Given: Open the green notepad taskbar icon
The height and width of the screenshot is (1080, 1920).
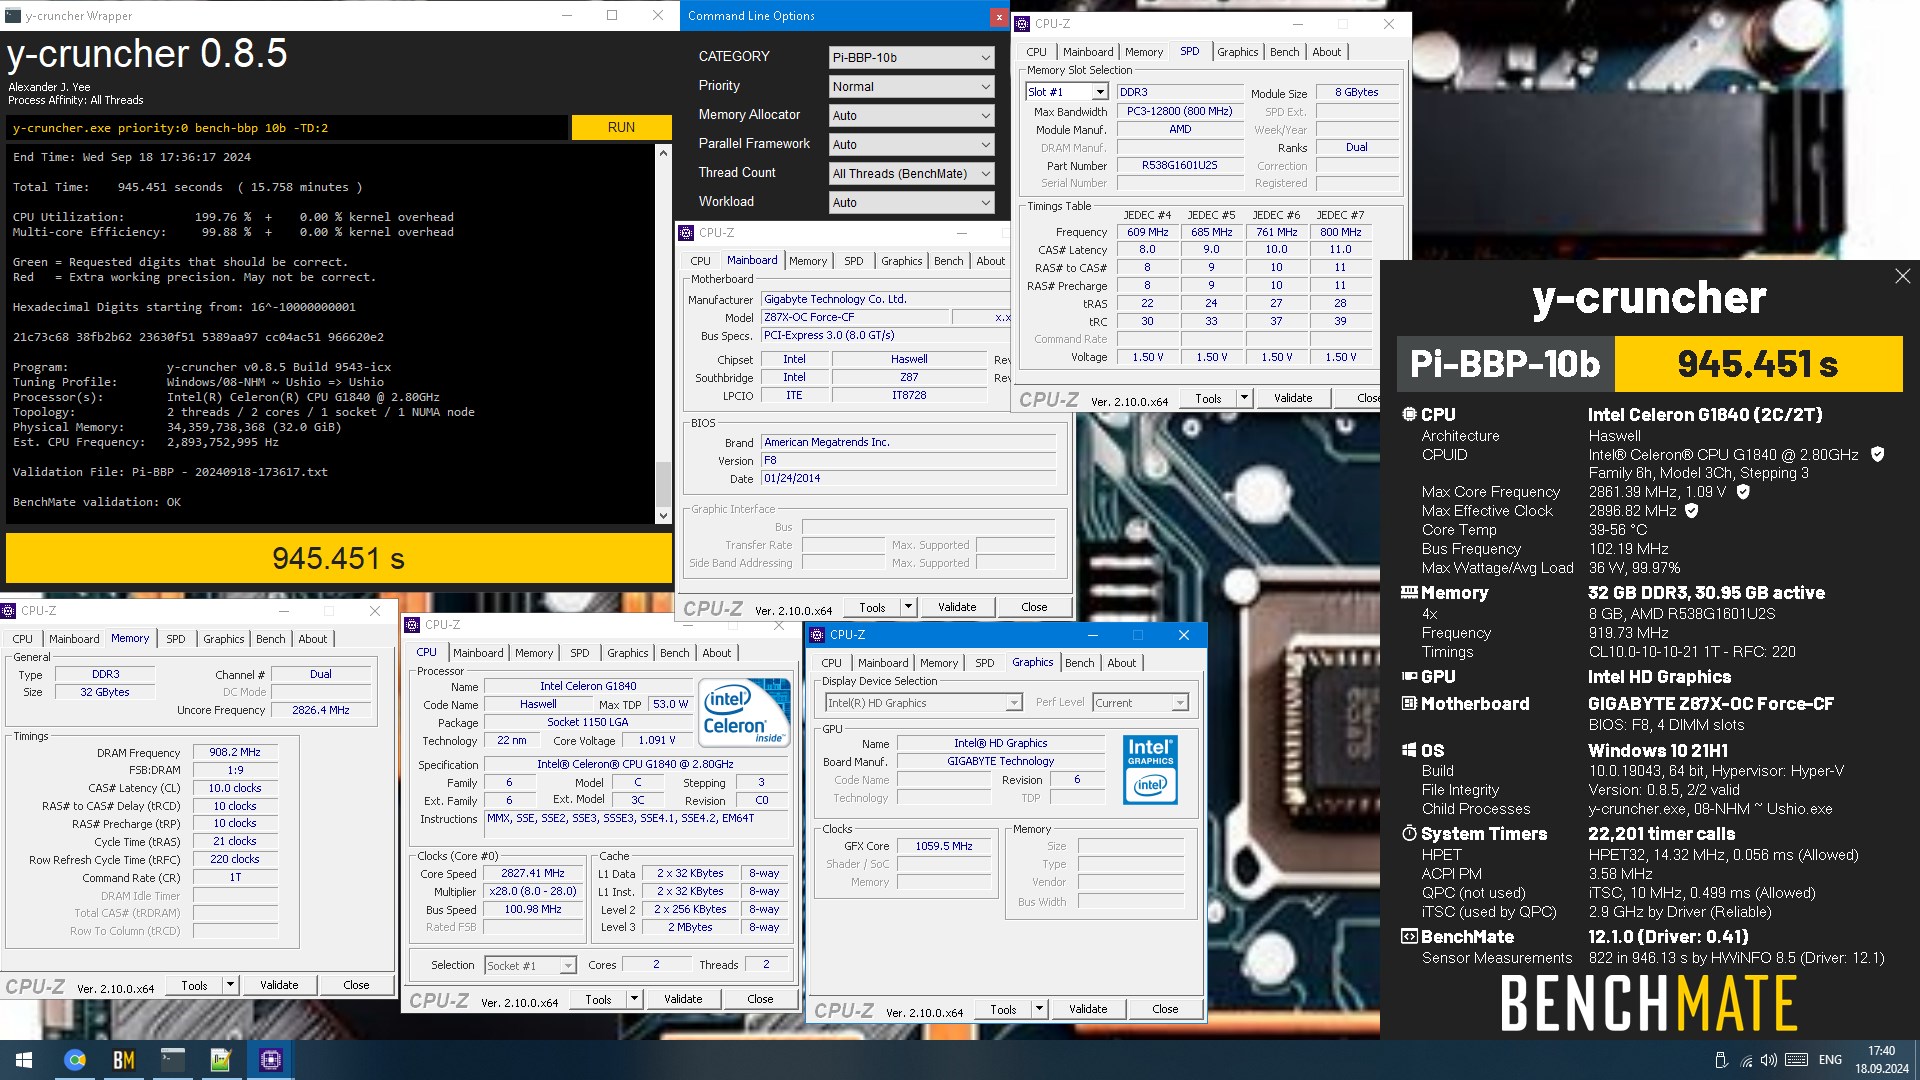Looking at the screenshot, I should 221,1060.
